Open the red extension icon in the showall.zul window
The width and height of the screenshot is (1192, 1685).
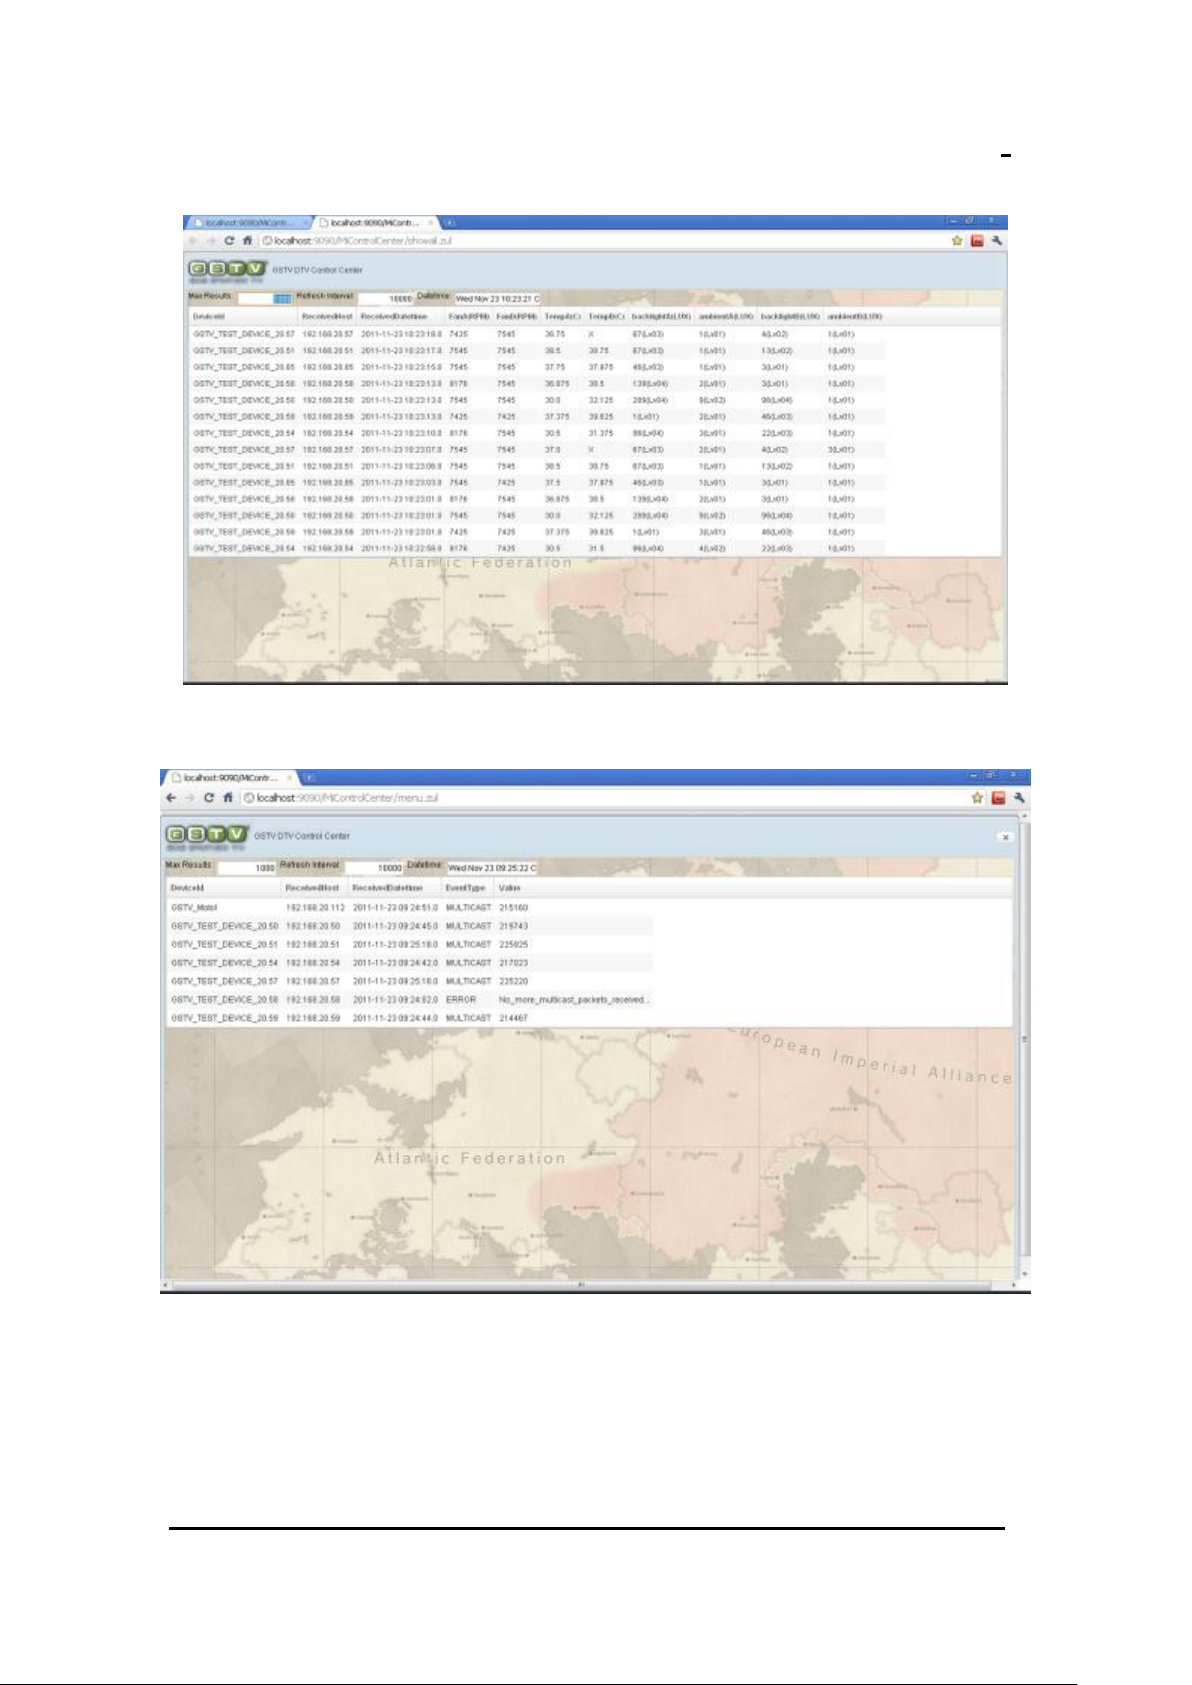pyautogui.click(x=977, y=241)
